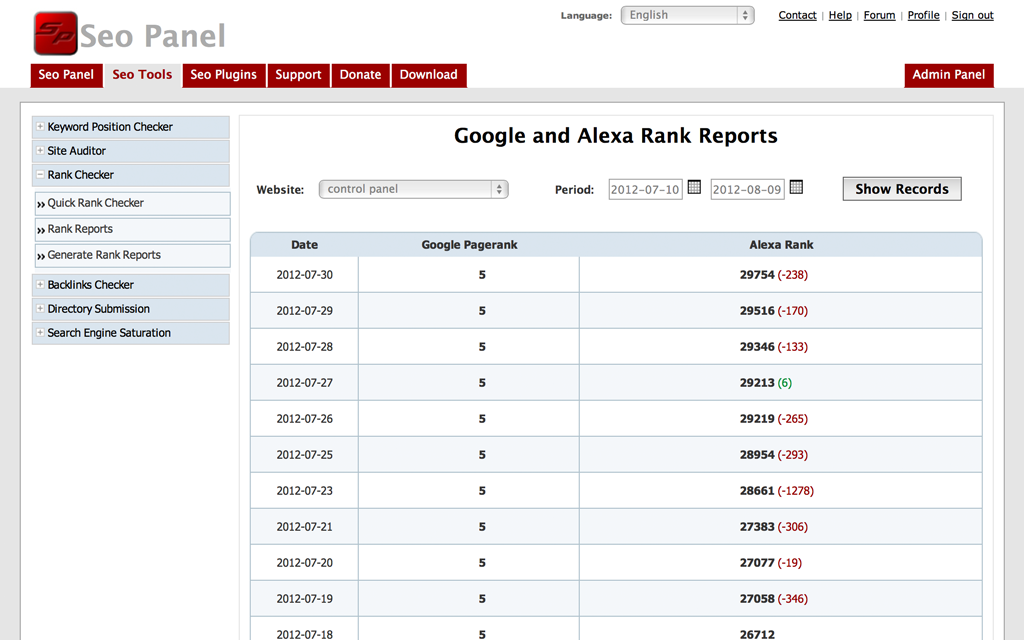The image size is (1024, 640).
Task: Expand the Site Auditor menu
Action: (76, 151)
